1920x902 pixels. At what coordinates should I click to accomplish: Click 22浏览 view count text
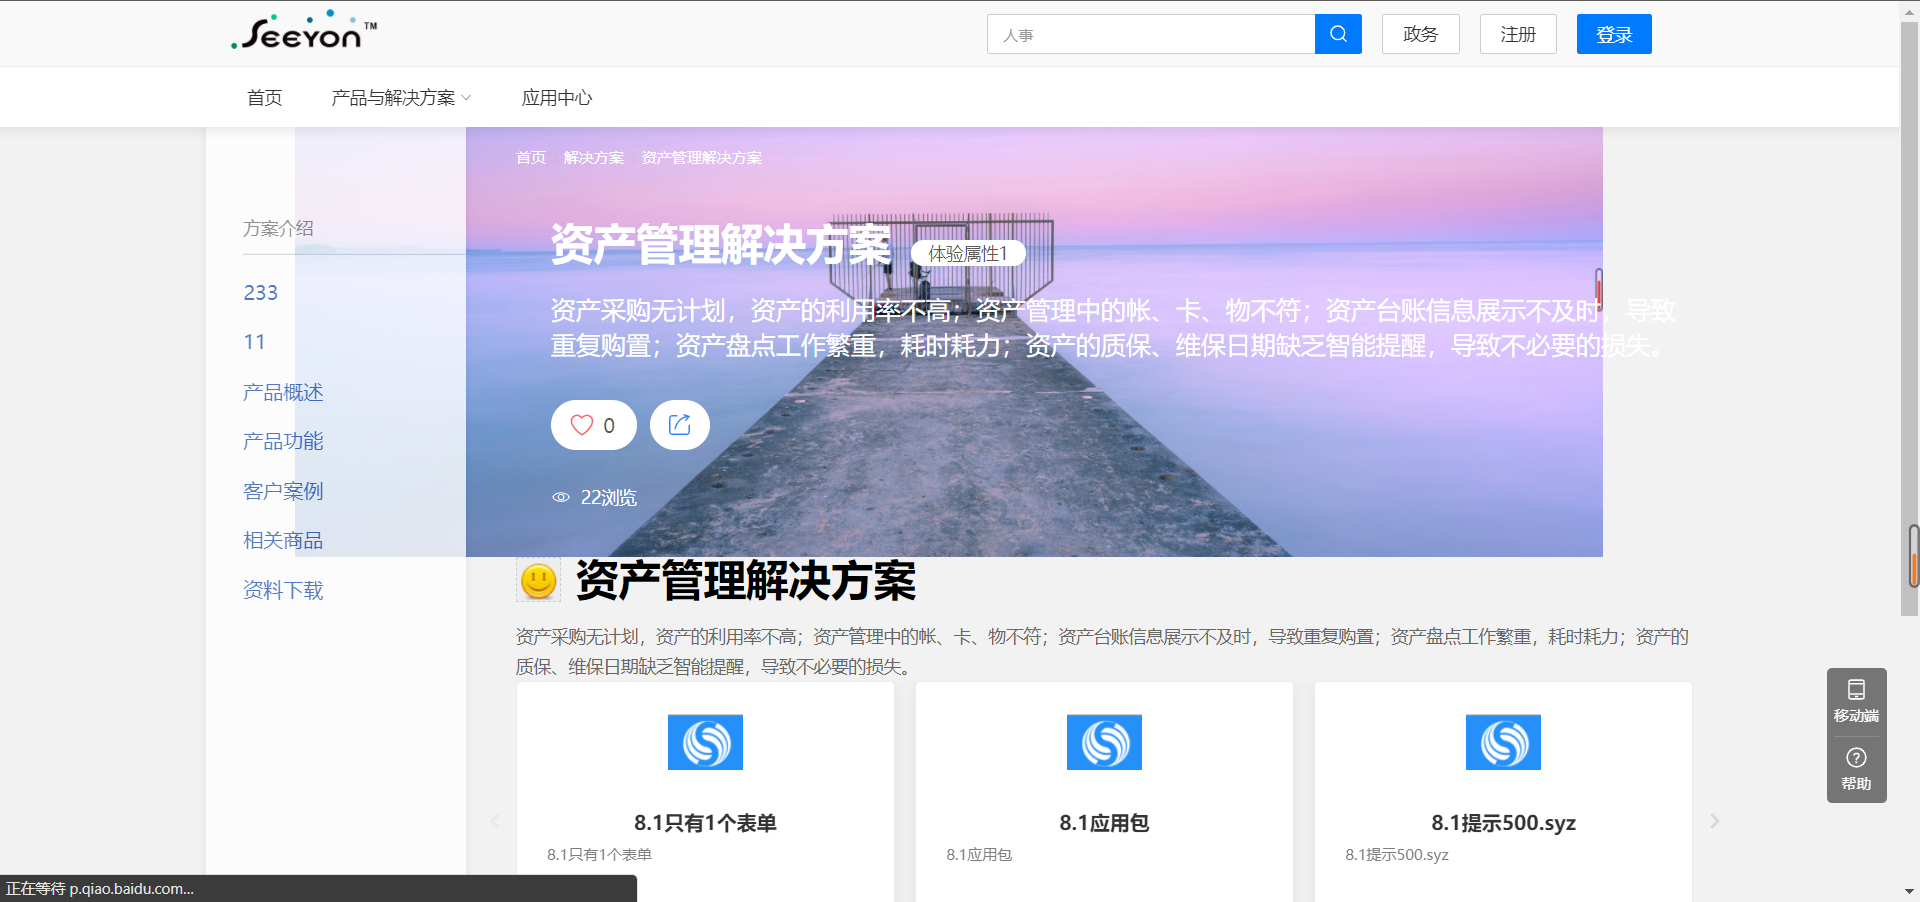(x=609, y=497)
